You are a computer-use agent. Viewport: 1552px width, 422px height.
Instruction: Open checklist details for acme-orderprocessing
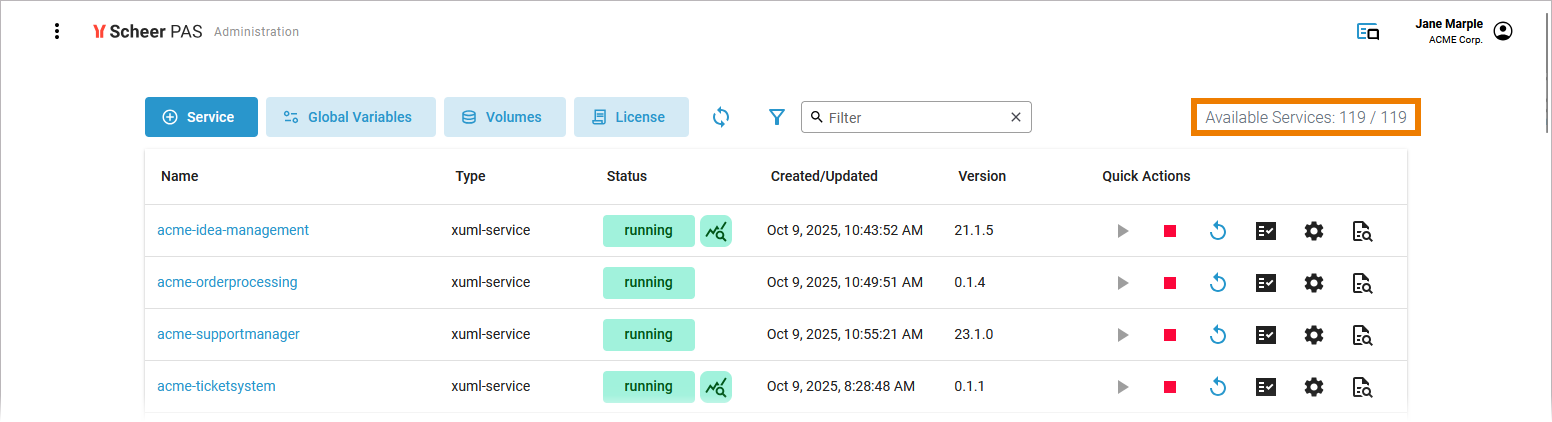(x=1265, y=283)
